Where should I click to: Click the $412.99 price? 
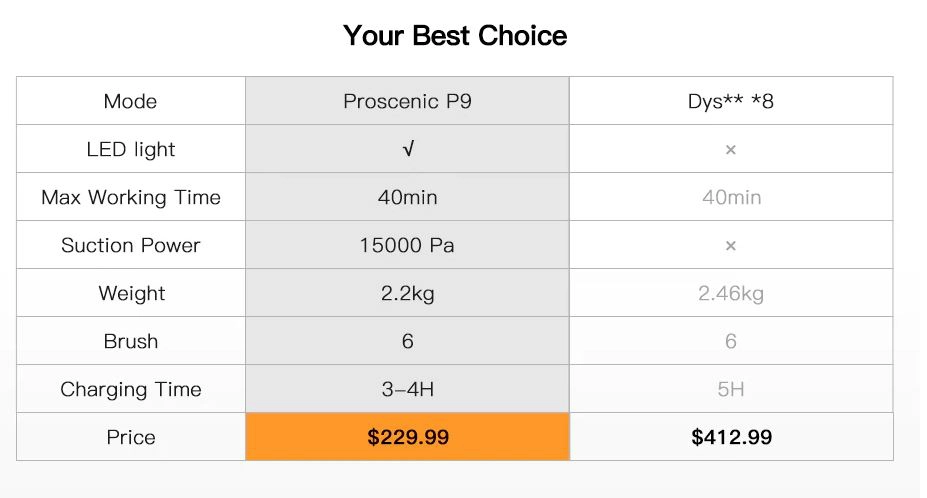731,437
